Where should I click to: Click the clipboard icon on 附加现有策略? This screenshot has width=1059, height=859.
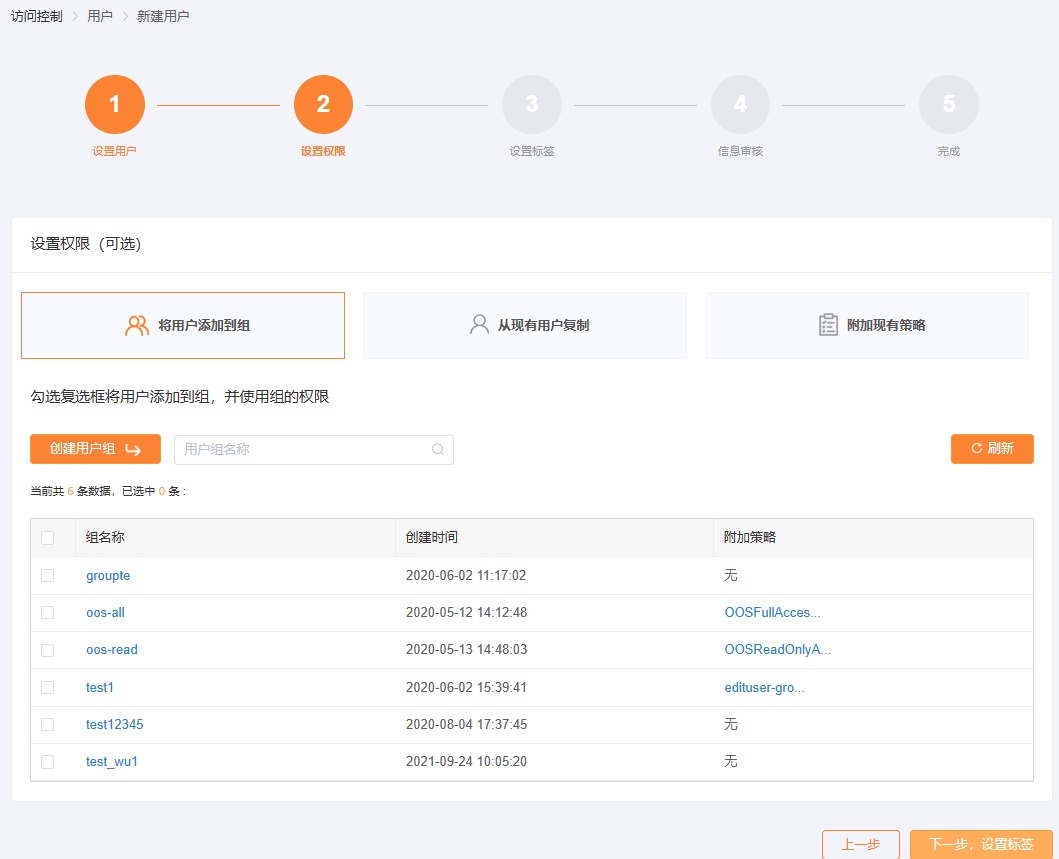[x=828, y=325]
